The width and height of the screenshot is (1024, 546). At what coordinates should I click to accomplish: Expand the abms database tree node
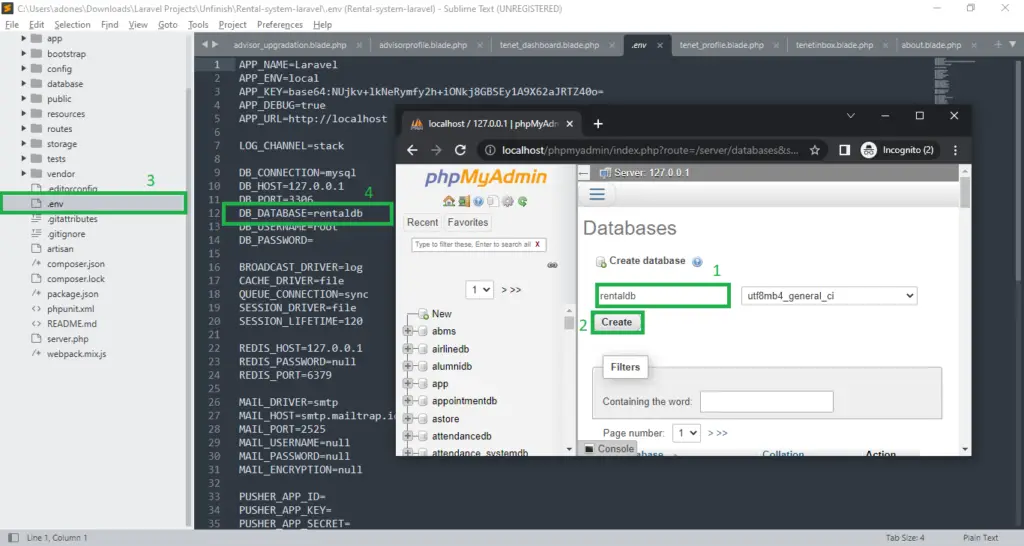click(x=408, y=332)
